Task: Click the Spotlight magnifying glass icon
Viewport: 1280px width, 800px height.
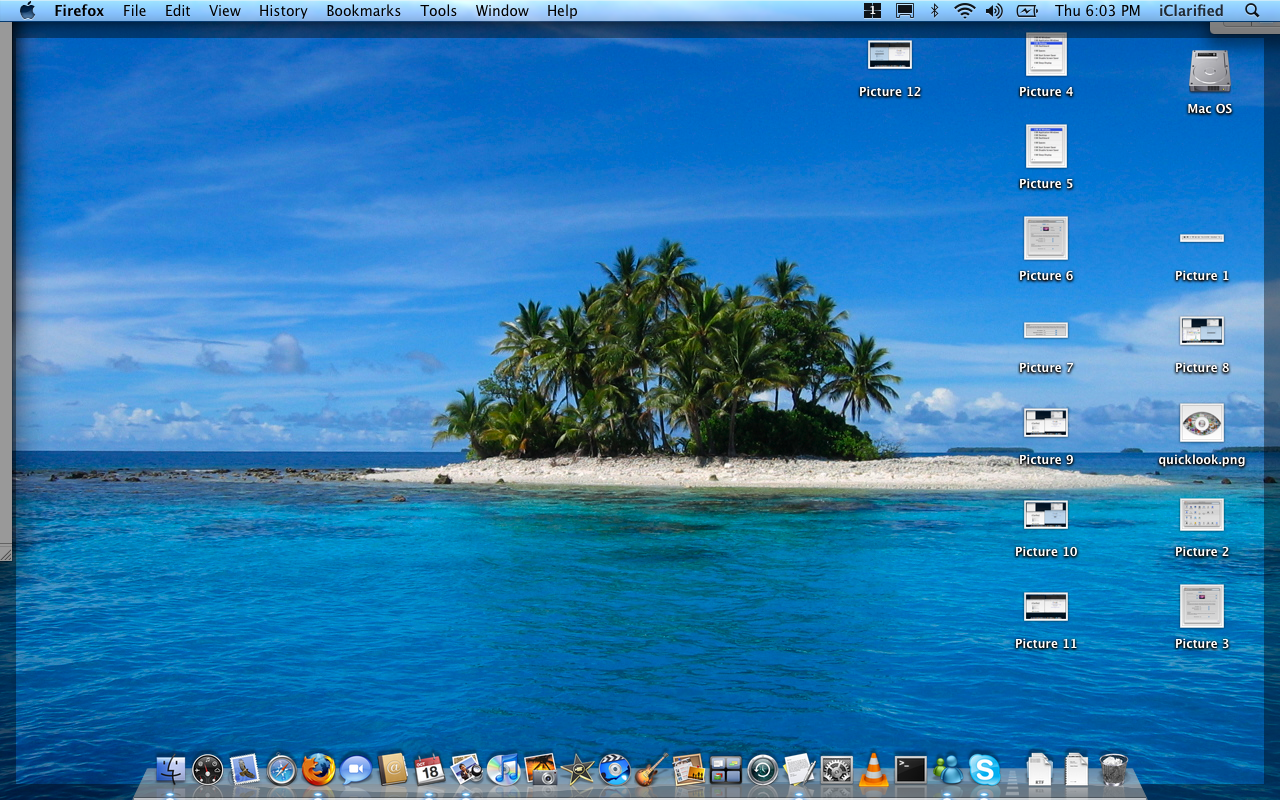Action: coord(1252,11)
